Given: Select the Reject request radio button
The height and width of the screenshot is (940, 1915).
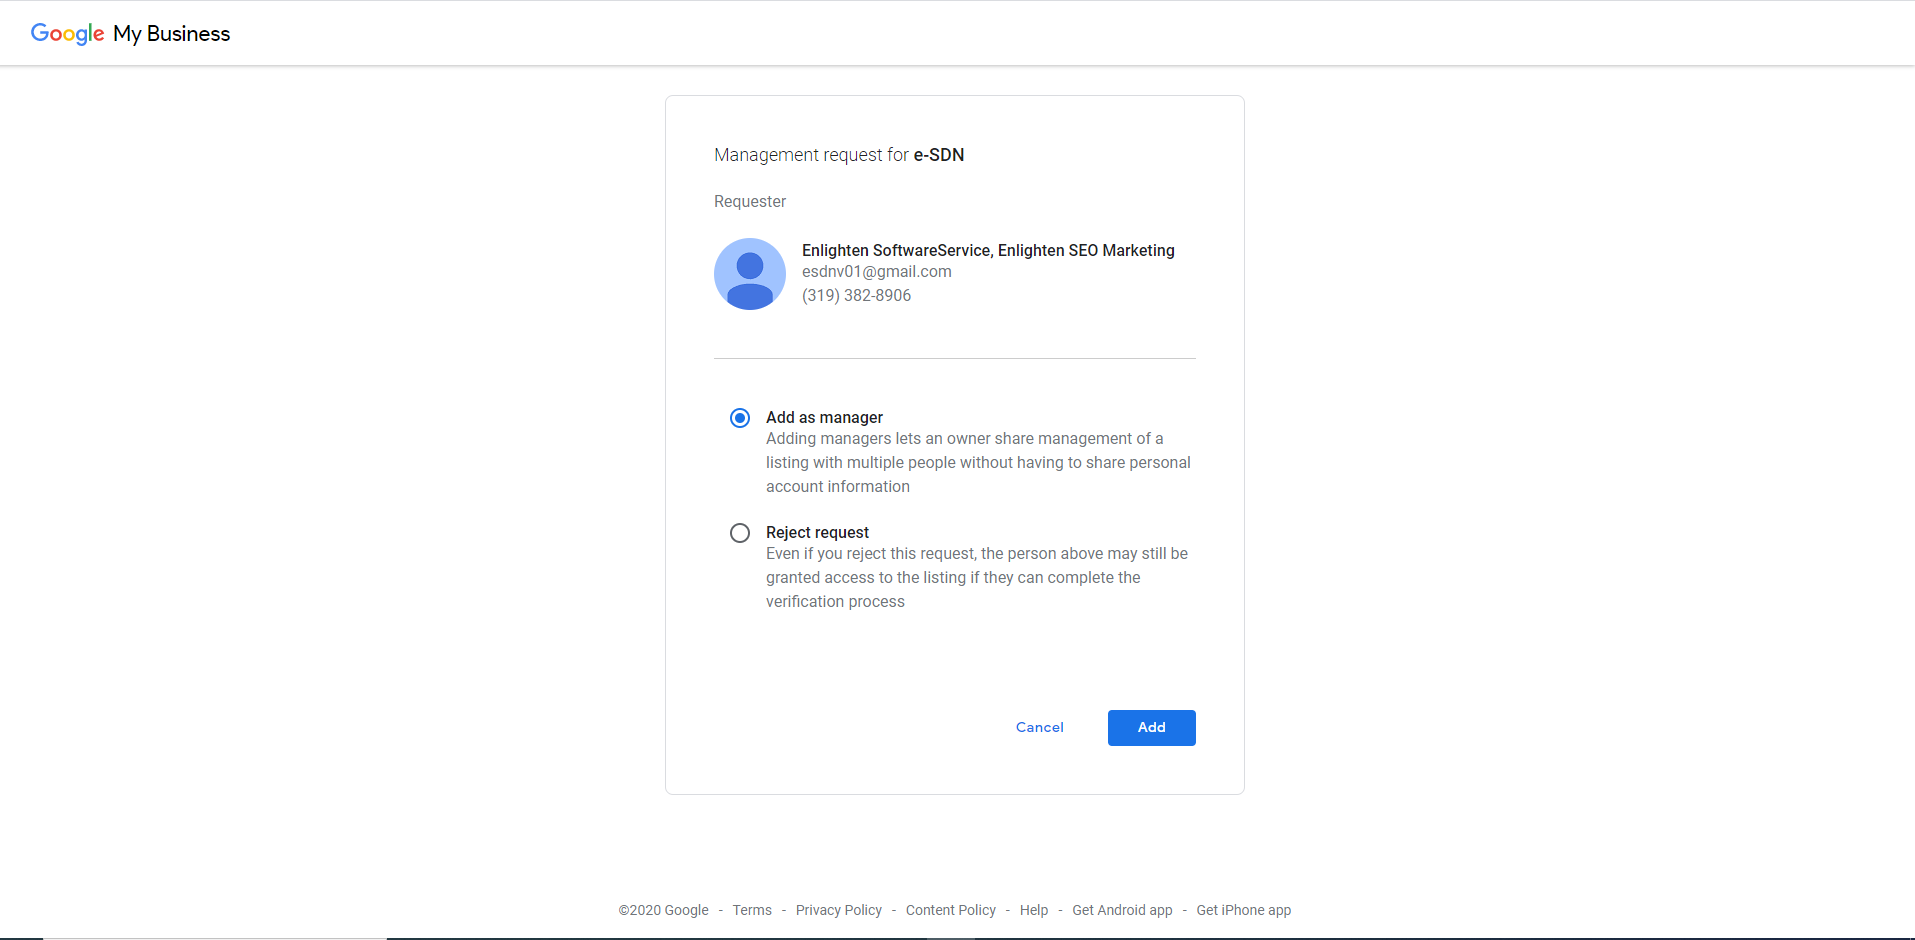Looking at the screenshot, I should coord(740,533).
